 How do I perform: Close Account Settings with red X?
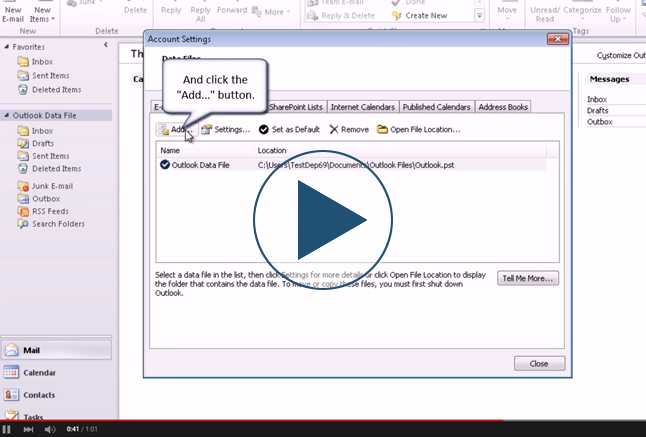click(x=558, y=39)
